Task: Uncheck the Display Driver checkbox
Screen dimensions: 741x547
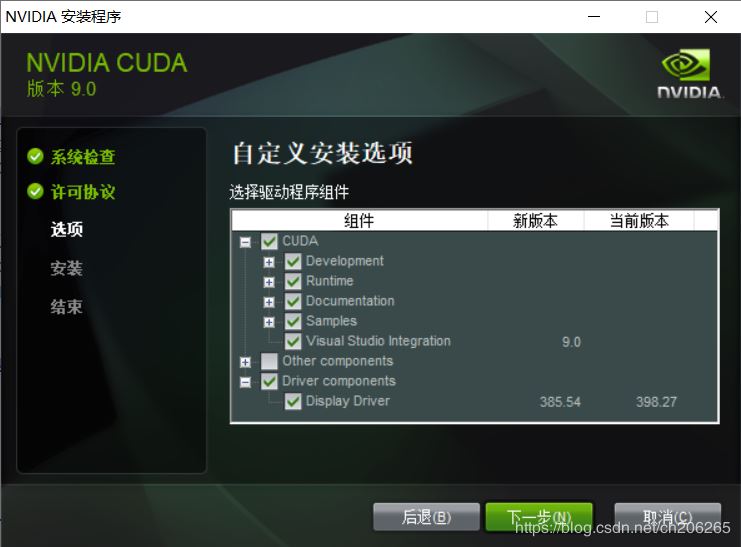Action: click(293, 401)
